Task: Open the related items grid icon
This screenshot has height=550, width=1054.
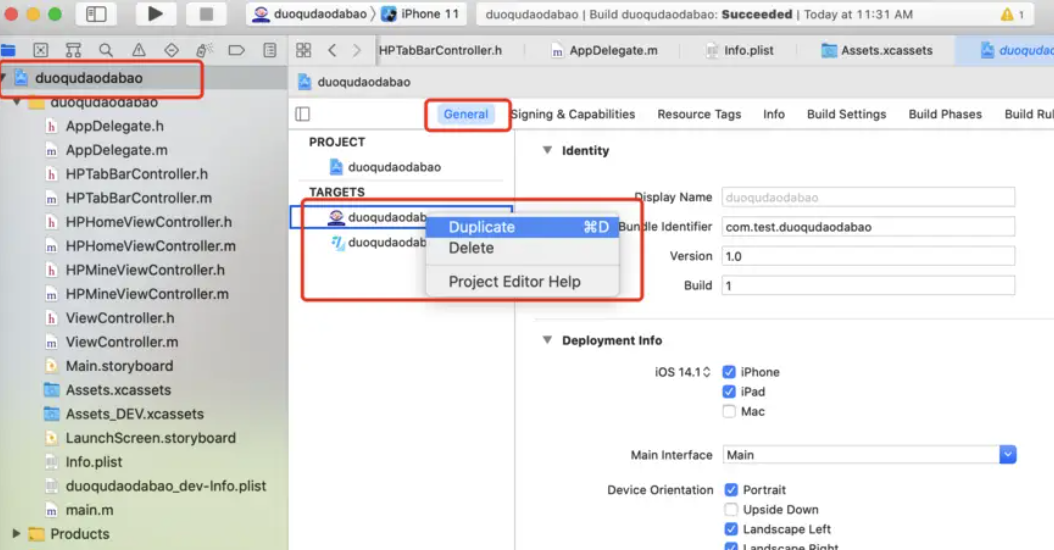Action: click(304, 50)
